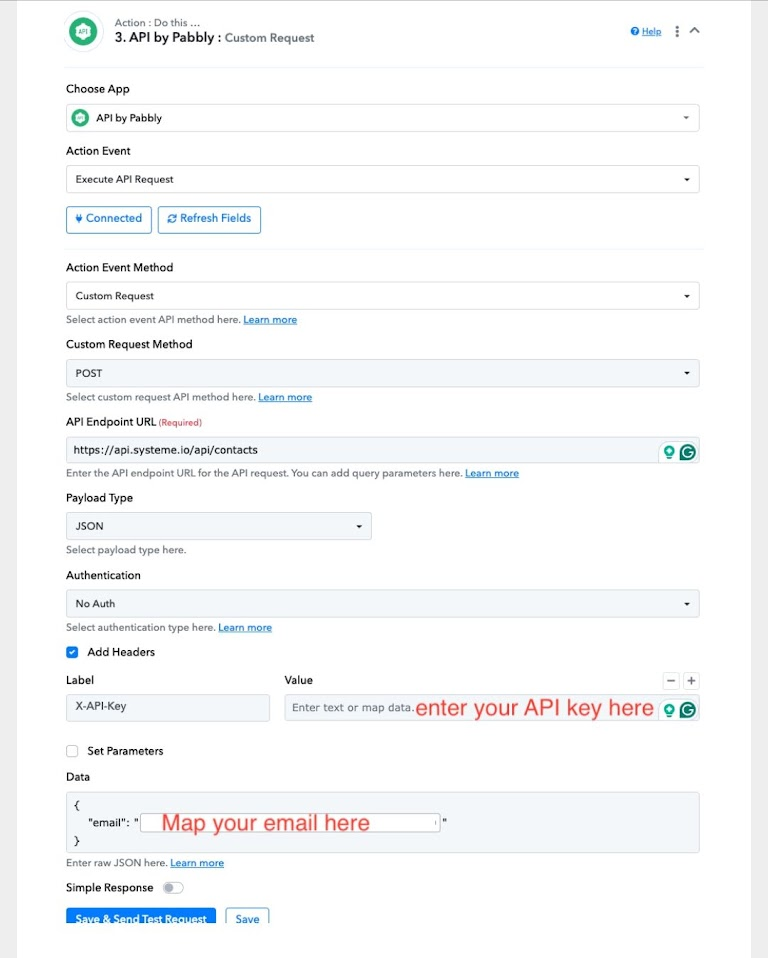Click Save & Send Test Request
The width and height of the screenshot is (768, 958).
point(141,915)
